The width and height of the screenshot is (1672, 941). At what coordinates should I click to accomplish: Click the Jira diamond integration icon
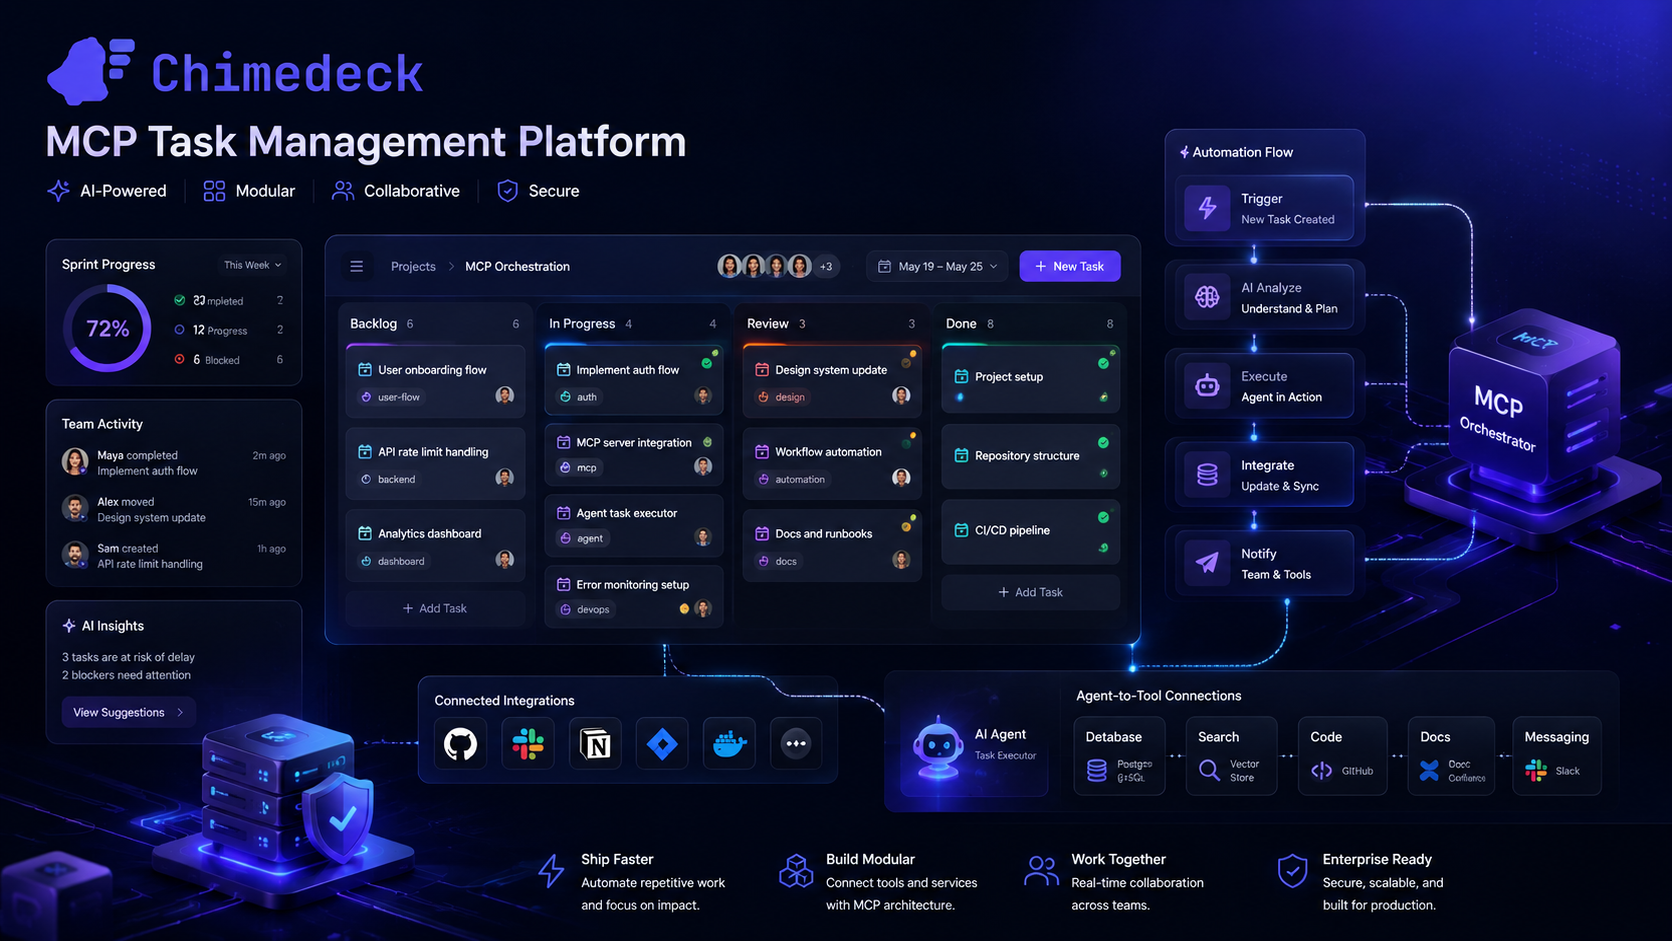click(x=662, y=744)
